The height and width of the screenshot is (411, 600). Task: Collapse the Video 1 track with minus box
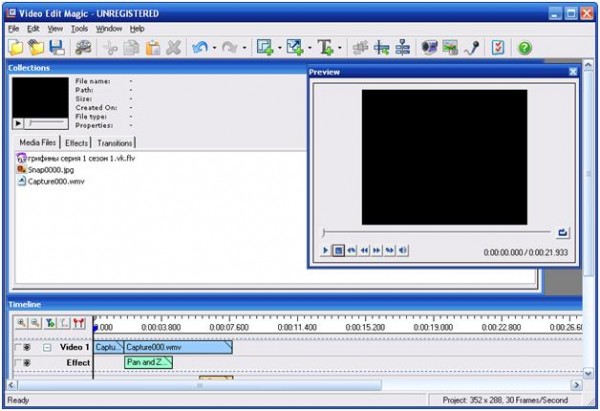coord(47,347)
